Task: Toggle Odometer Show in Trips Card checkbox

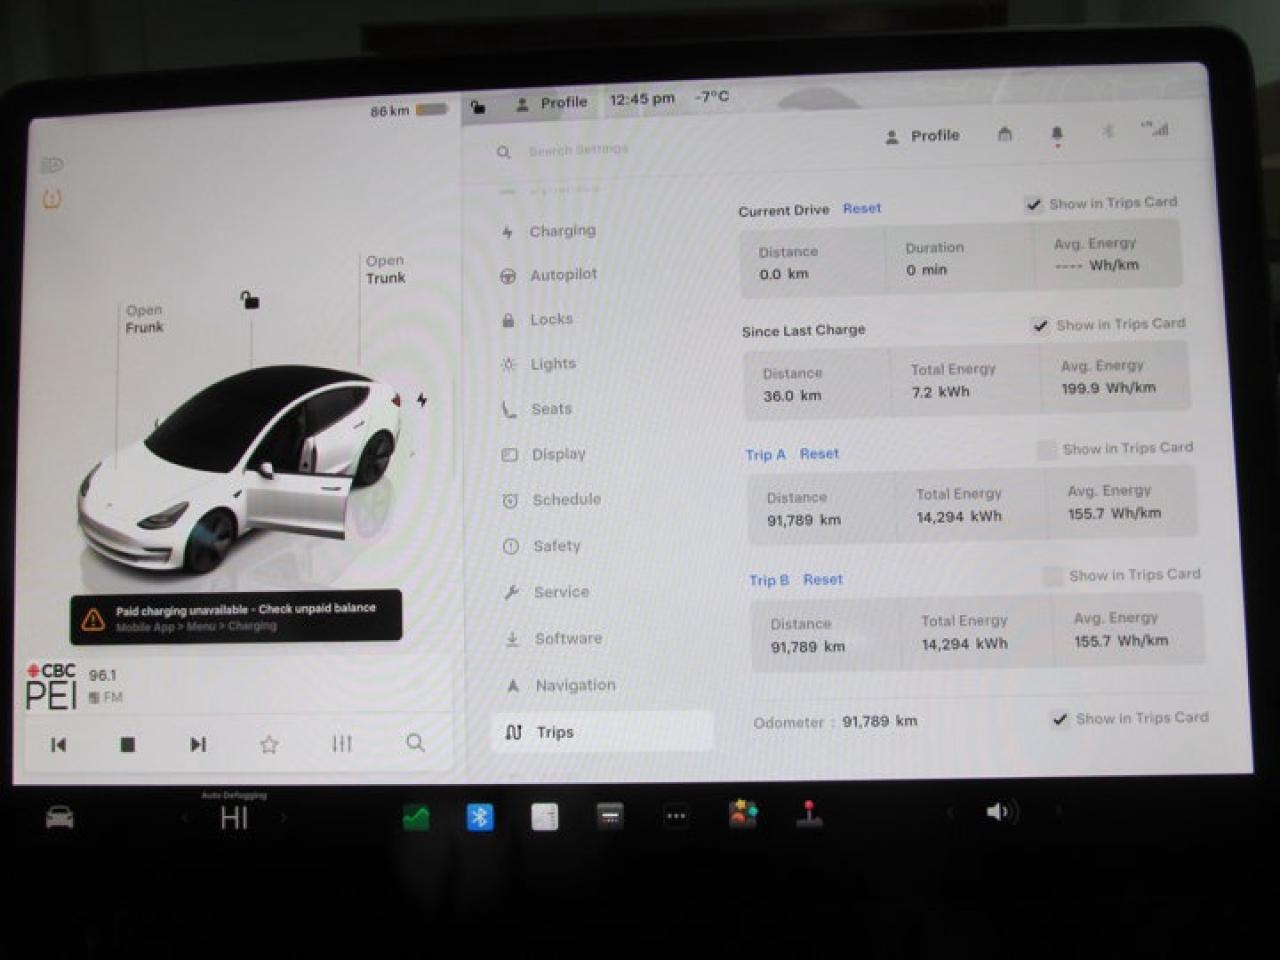Action: [1060, 719]
